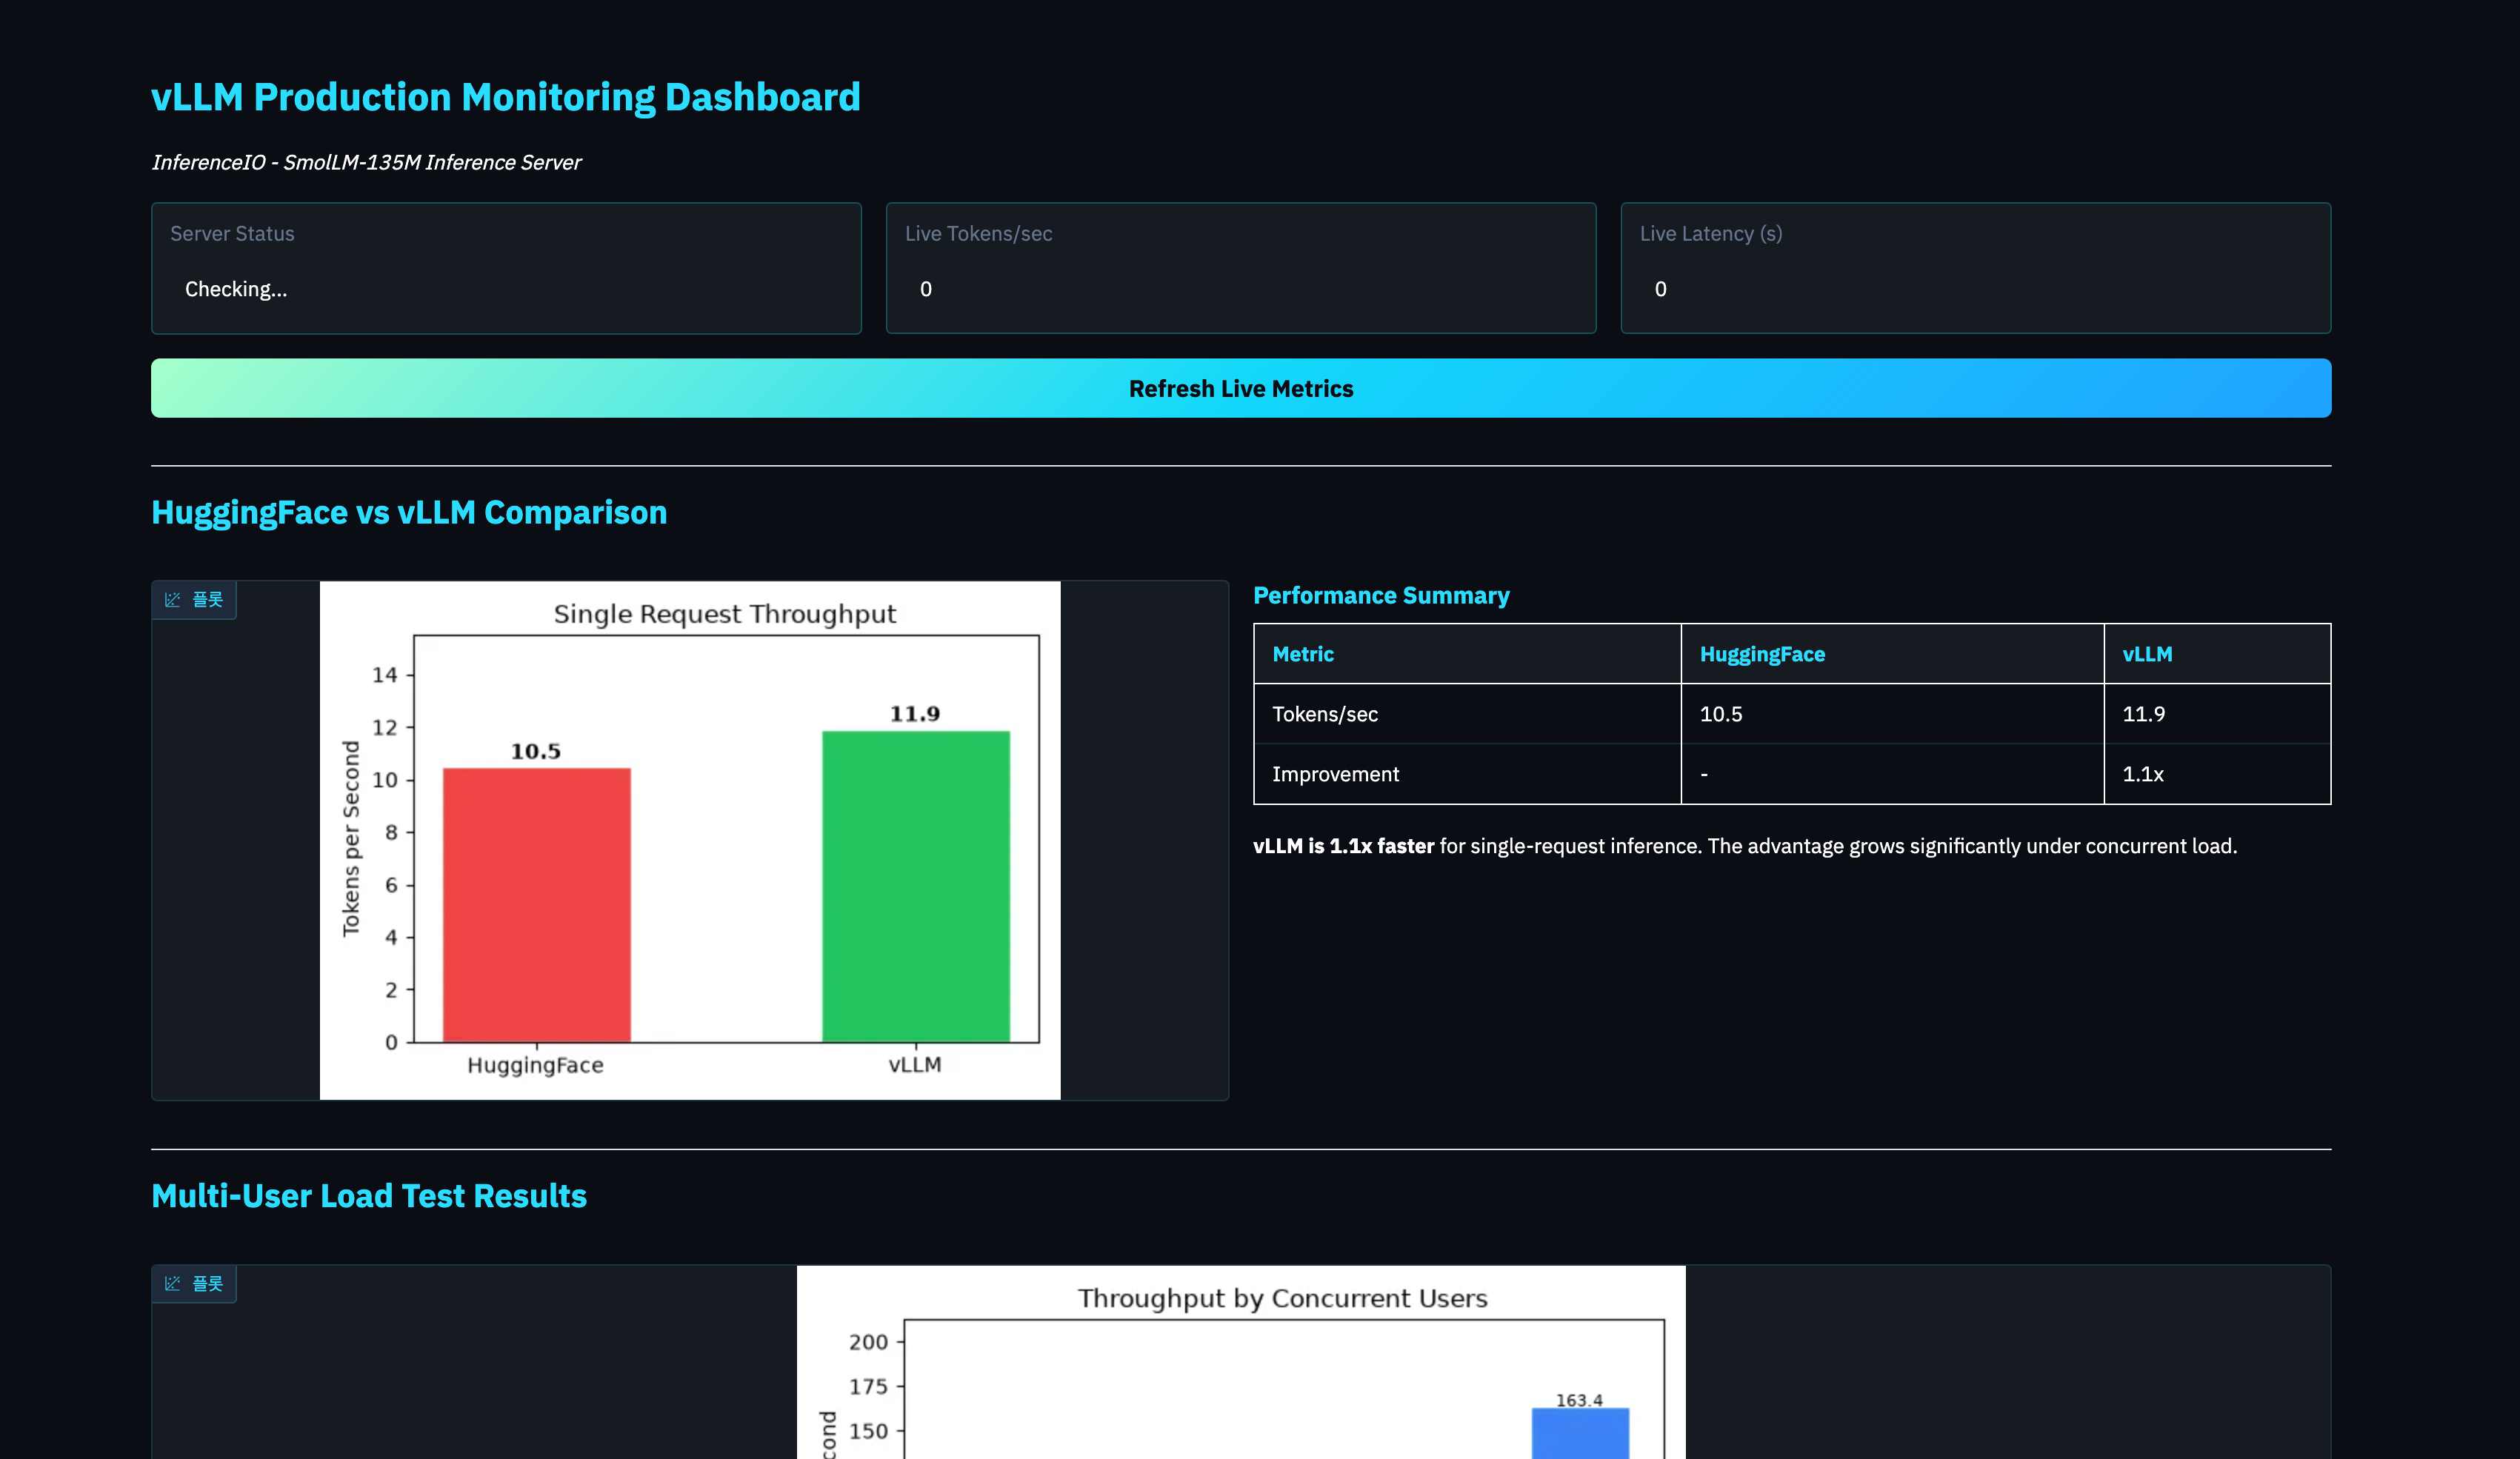Select the Live Tokens/sec value field
The height and width of the screenshot is (1459, 2520).
1241,289
